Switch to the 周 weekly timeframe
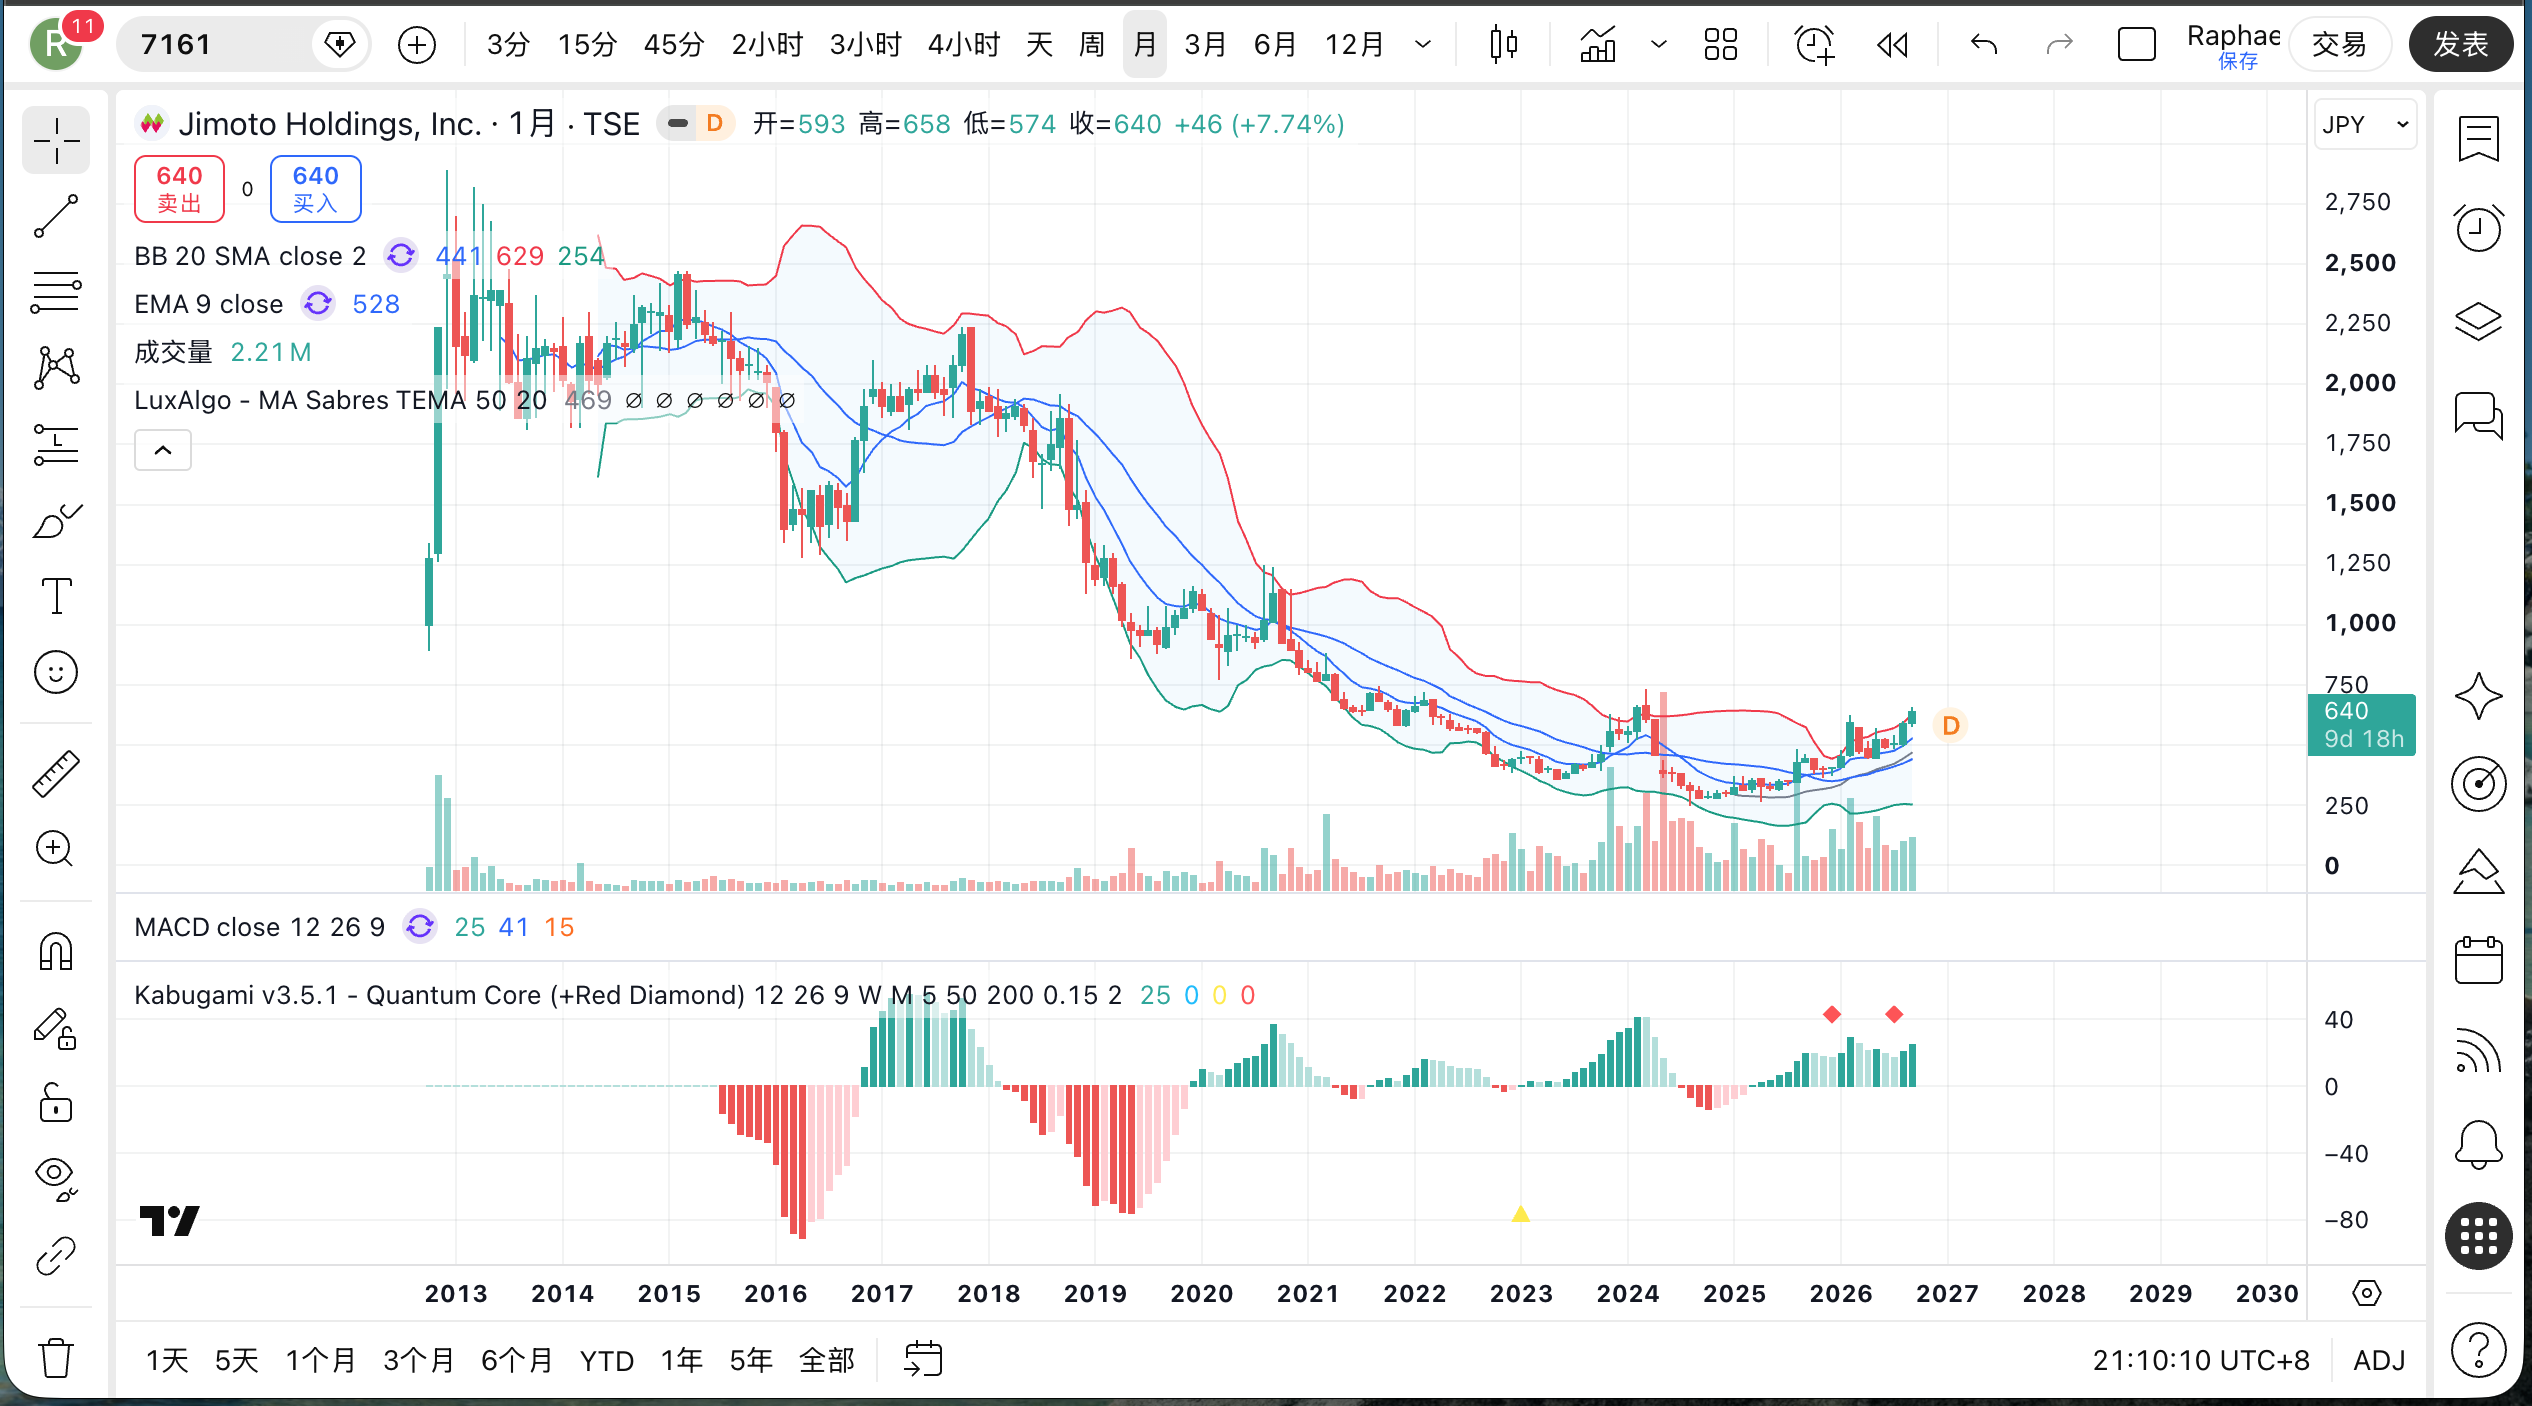This screenshot has height=1406, width=2532. (x=1092, y=45)
